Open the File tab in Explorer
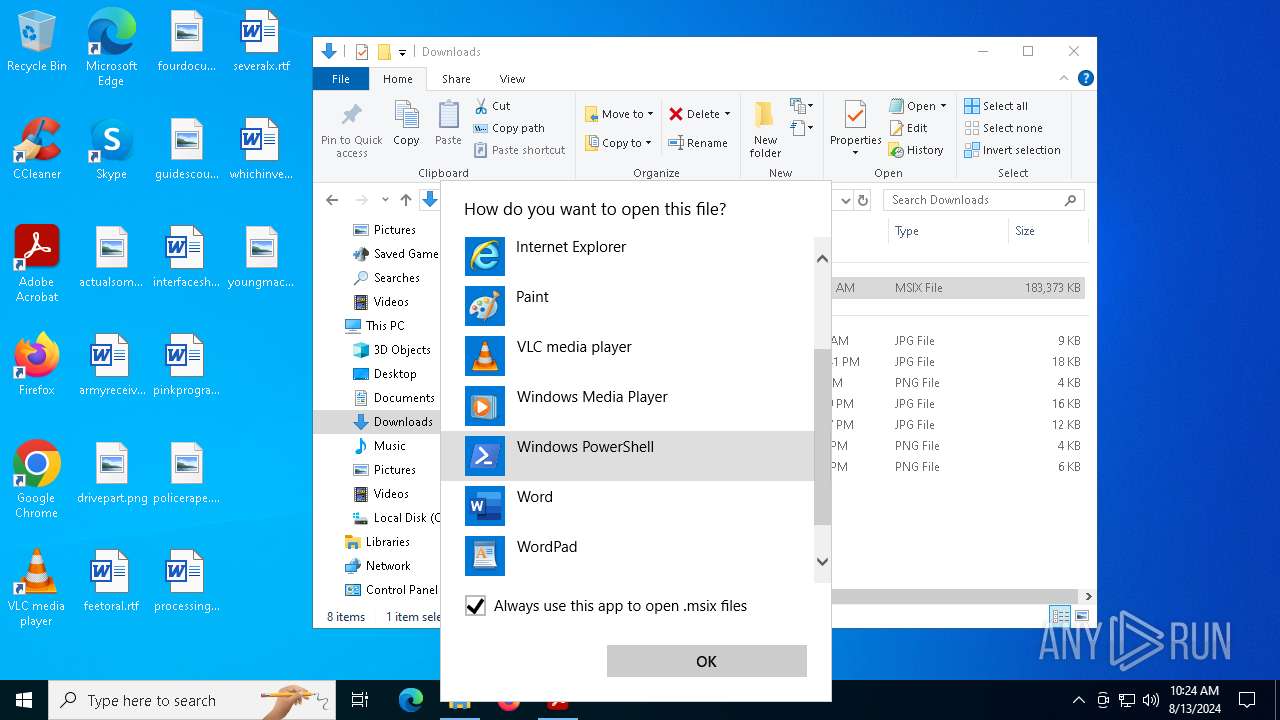Screen dimensions: 1280x720 pos(341,79)
